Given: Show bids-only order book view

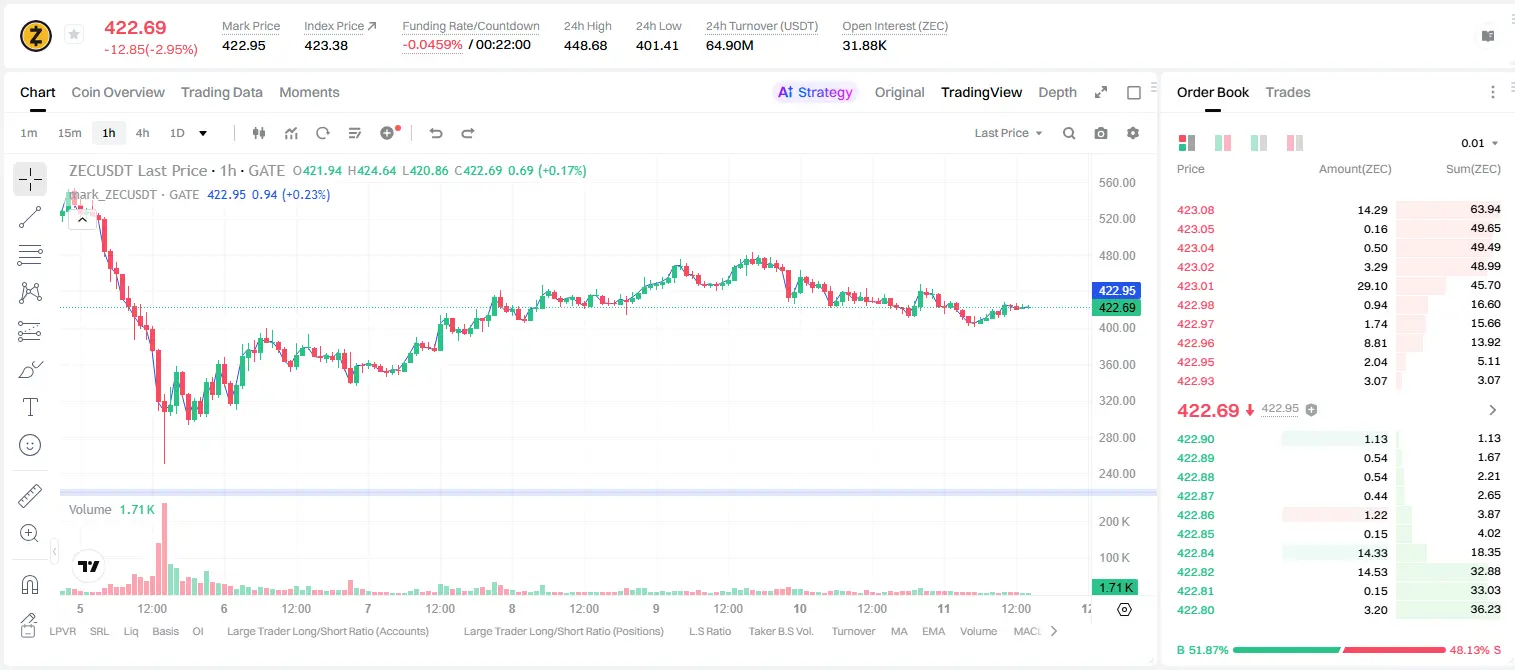Looking at the screenshot, I should pyautogui.click(x=1259, y=143).
